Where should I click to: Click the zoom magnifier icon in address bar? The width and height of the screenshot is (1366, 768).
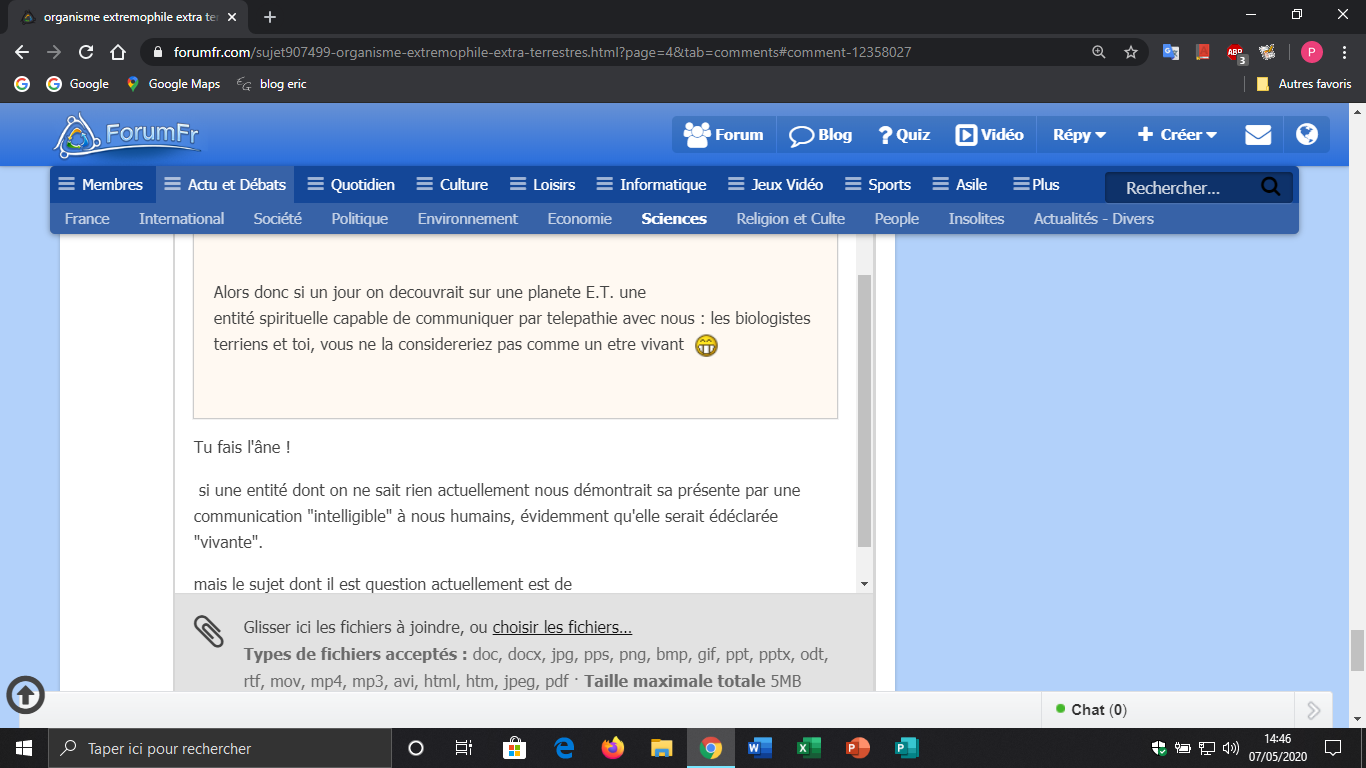click(1098, 52)
